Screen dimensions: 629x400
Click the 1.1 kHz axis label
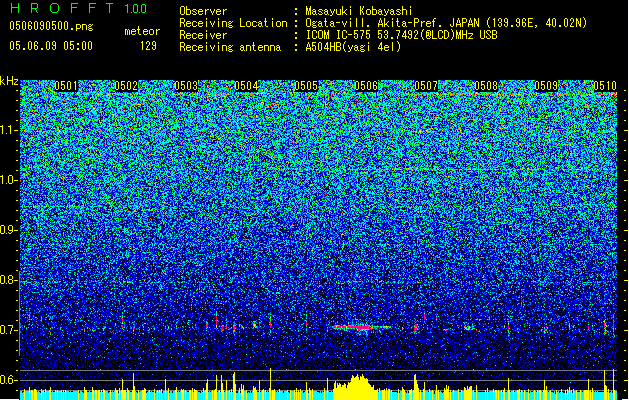9,130
